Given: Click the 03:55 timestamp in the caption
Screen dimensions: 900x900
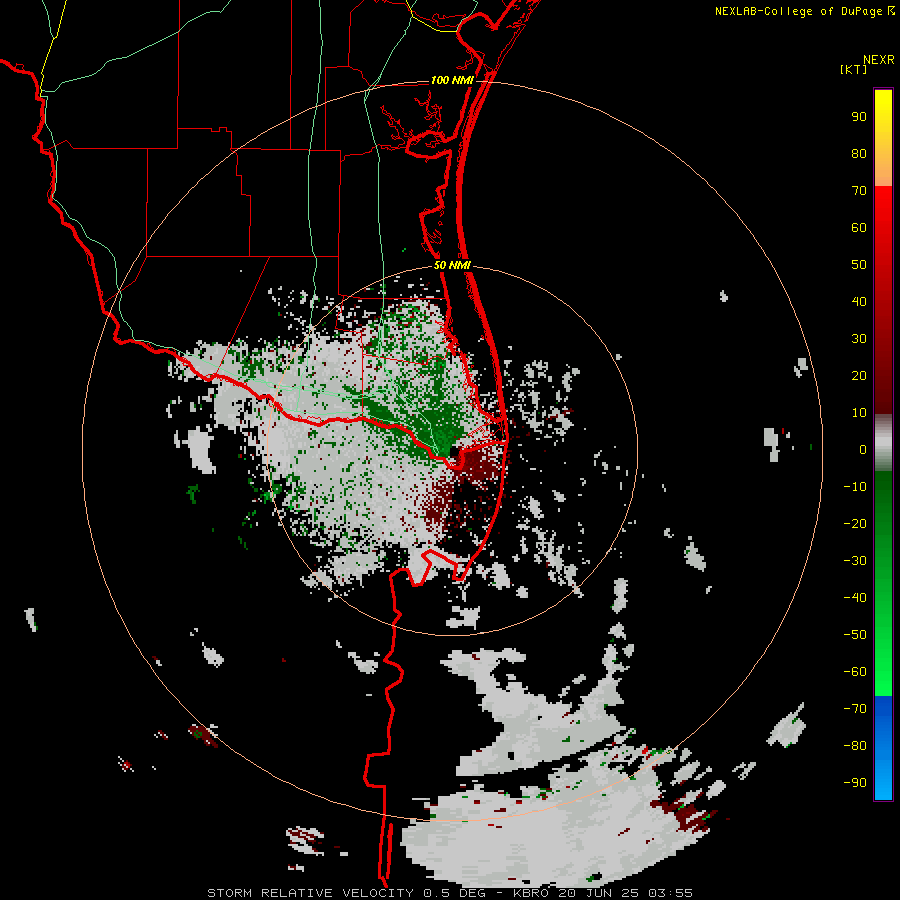Looking at the screenshot, I should click(670, 893).
